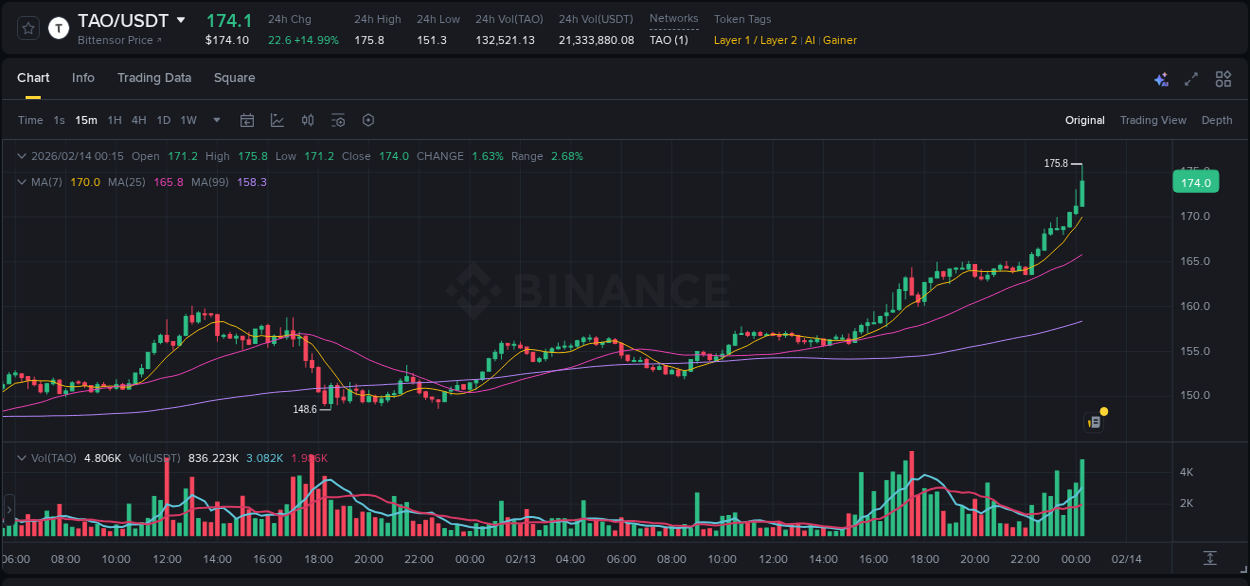Switch to the Depth view tab
The height and width of the screenshot is (586, 1250).
coord(1216,119)
